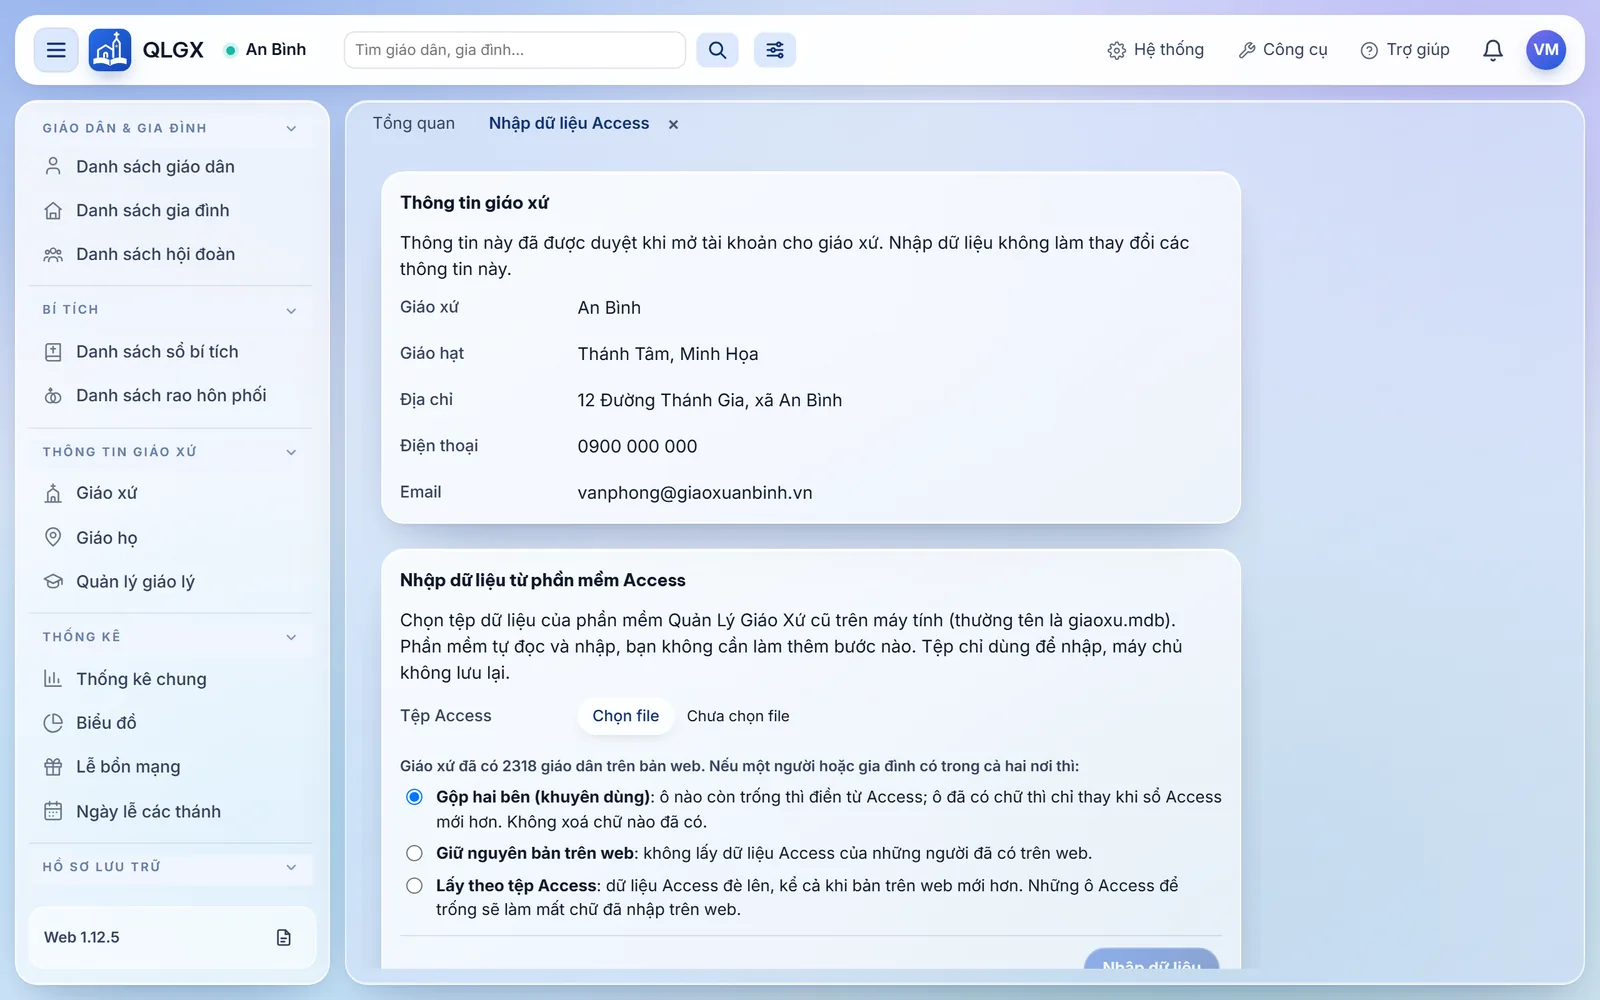
Task: Open notifications bell
Action: pyautogui.click(x=1493, y=50)
